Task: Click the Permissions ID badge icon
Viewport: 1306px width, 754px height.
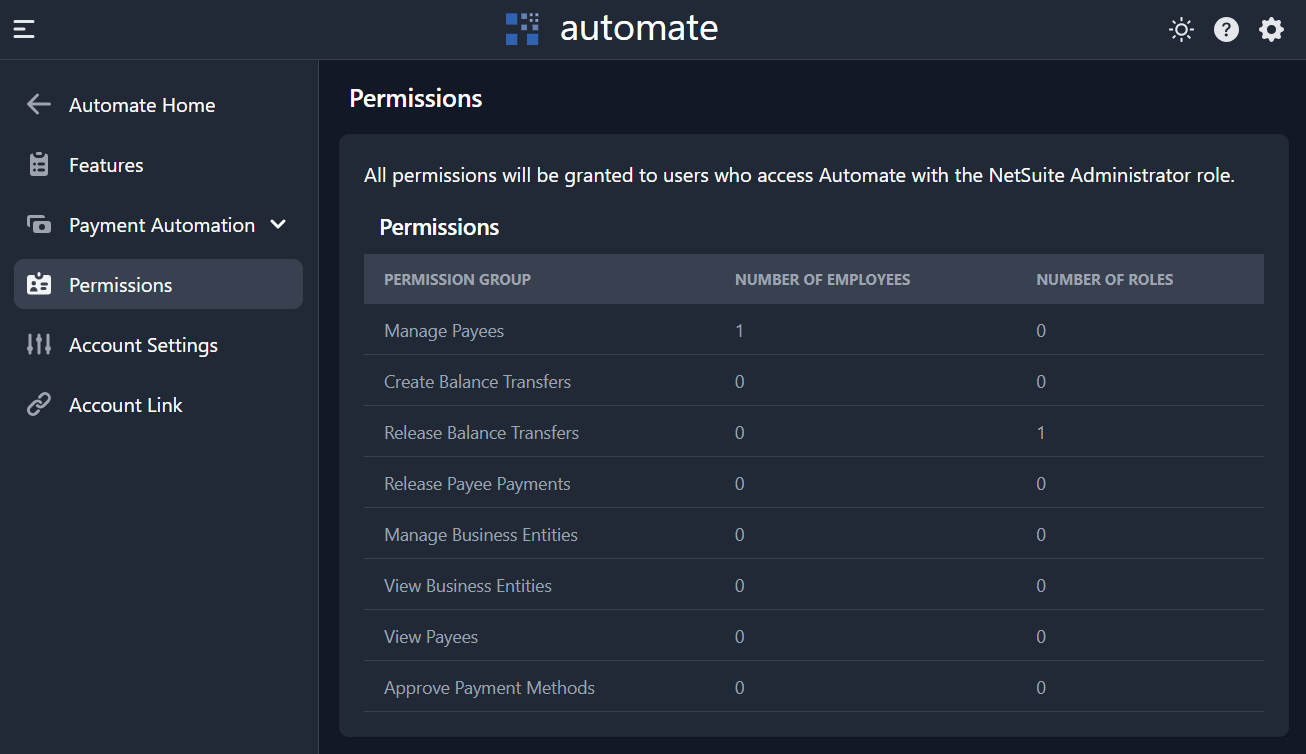Action: [x=39, y=285]
